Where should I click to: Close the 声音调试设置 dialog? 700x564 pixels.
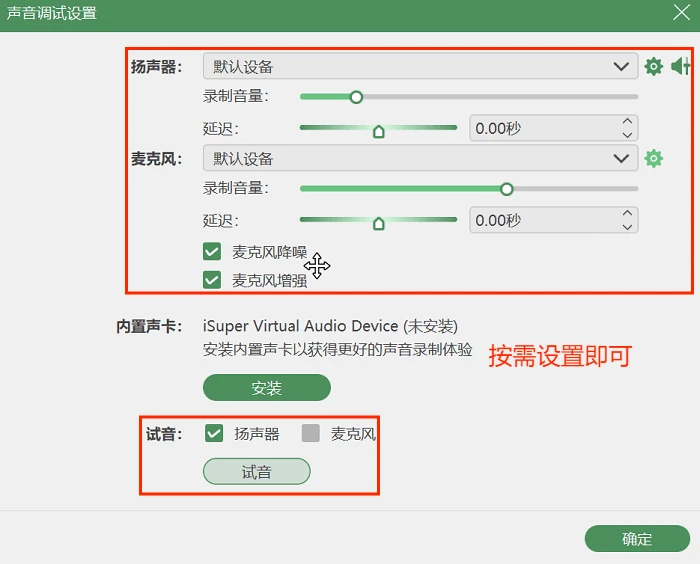click(x=681, y=13)
